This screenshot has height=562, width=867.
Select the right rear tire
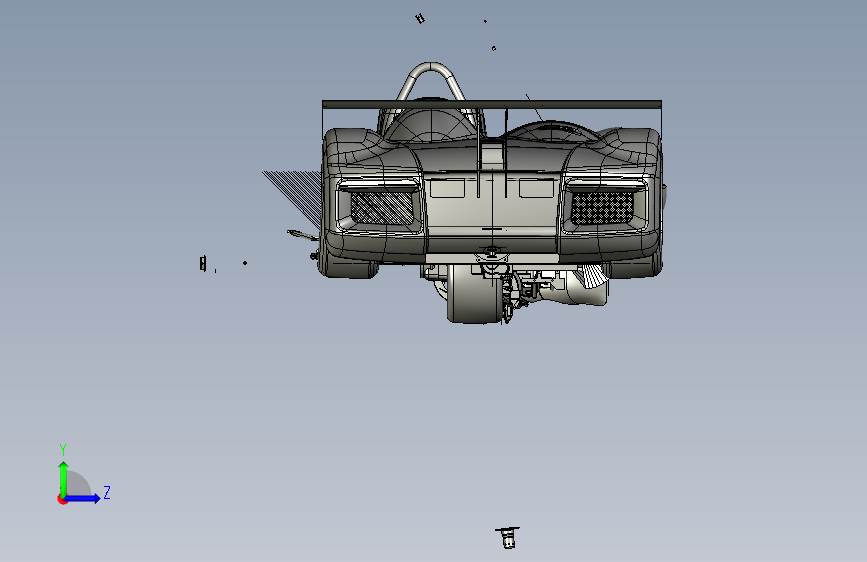(x=635, y=268)
